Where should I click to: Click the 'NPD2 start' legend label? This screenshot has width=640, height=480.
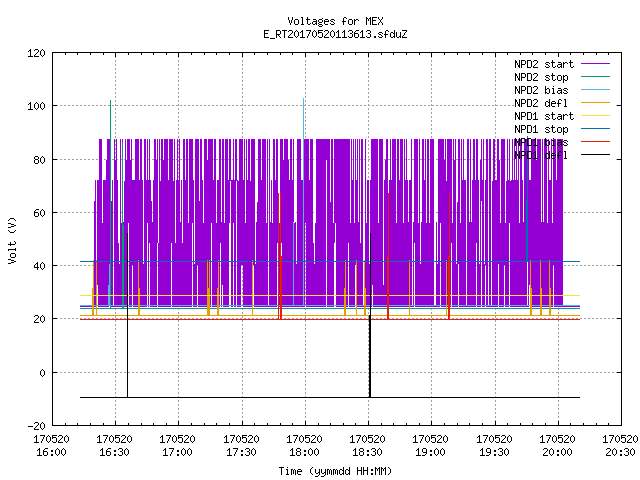[544, 64]
